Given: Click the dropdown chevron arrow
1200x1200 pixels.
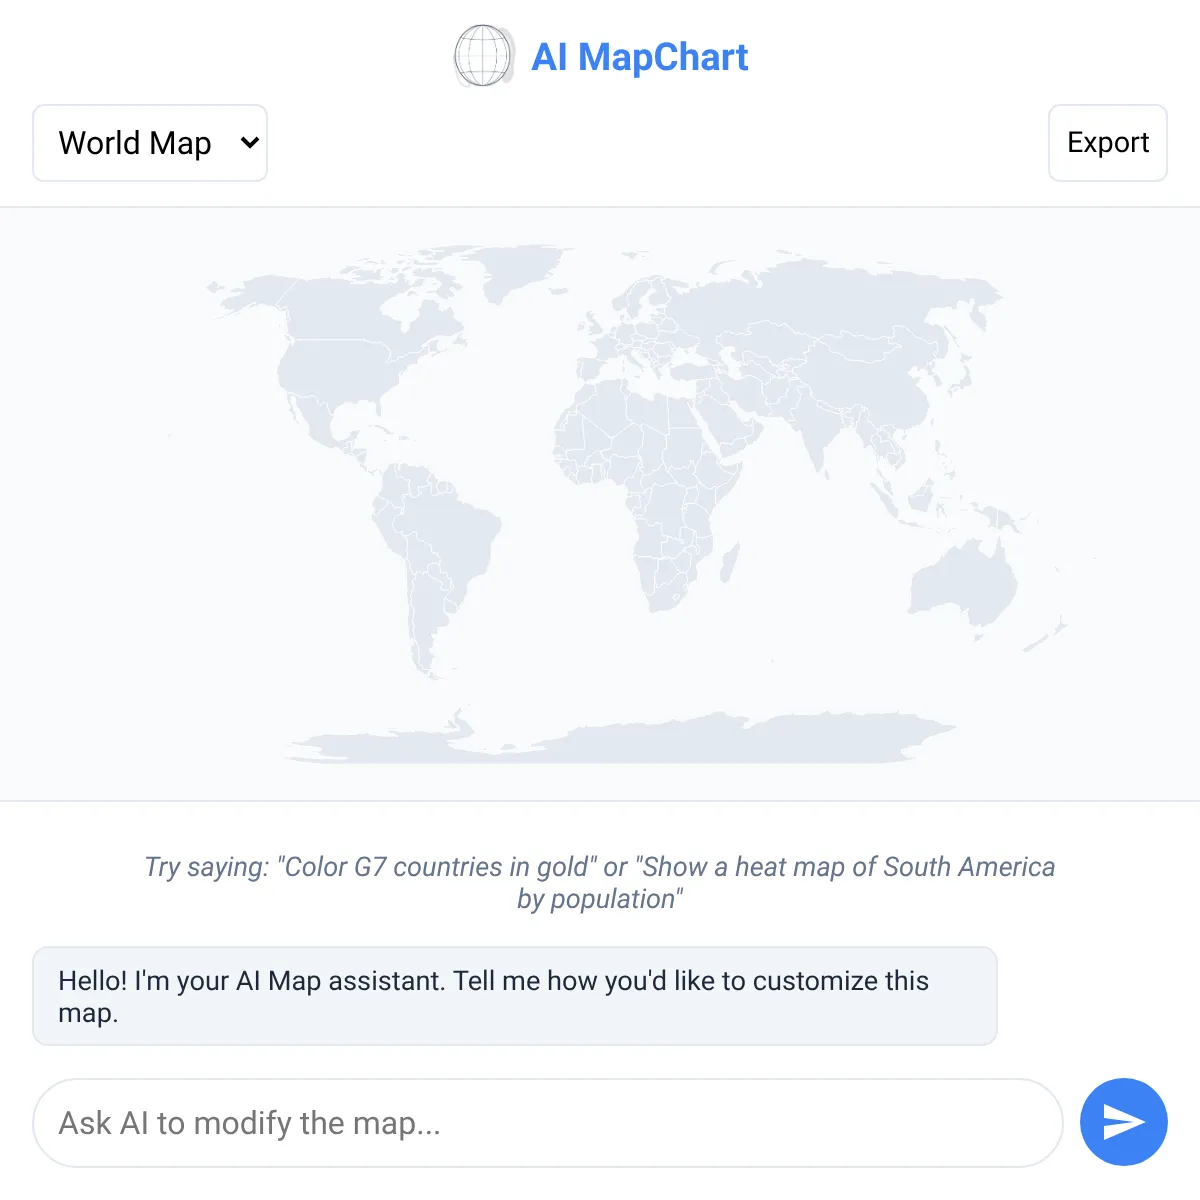Looking at the screenshot, I should 250,143.
